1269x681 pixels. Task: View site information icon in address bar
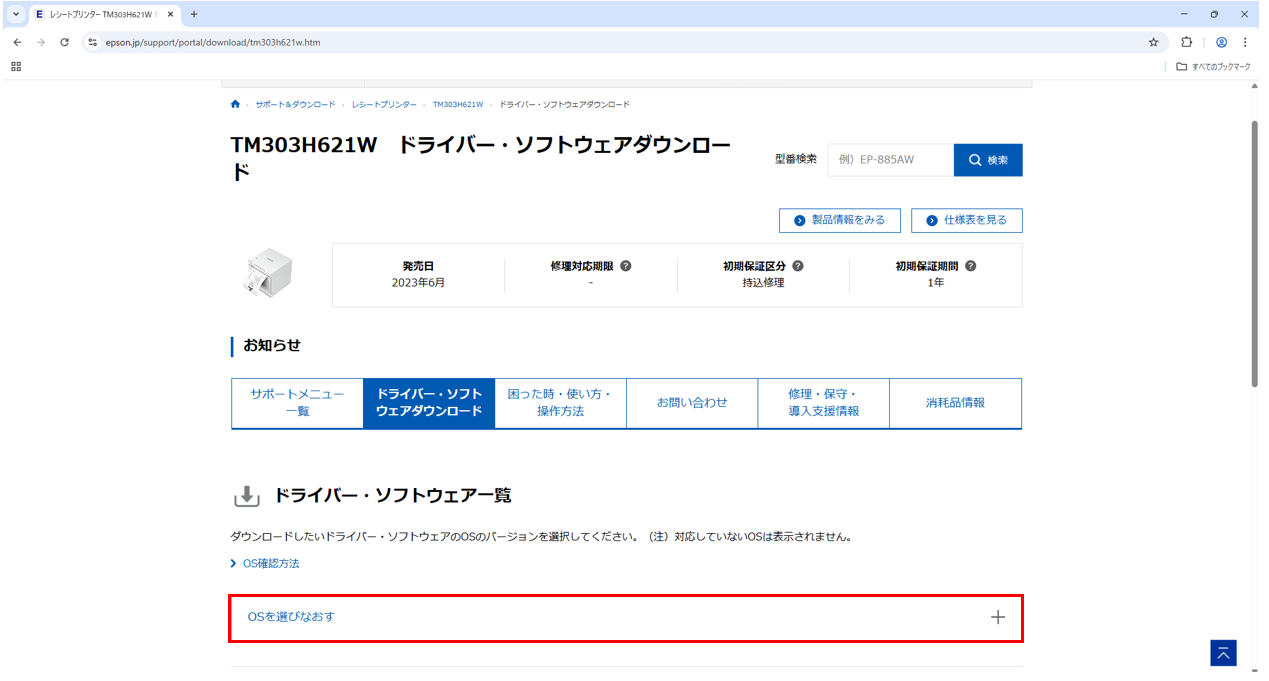[x=93, y=42]
